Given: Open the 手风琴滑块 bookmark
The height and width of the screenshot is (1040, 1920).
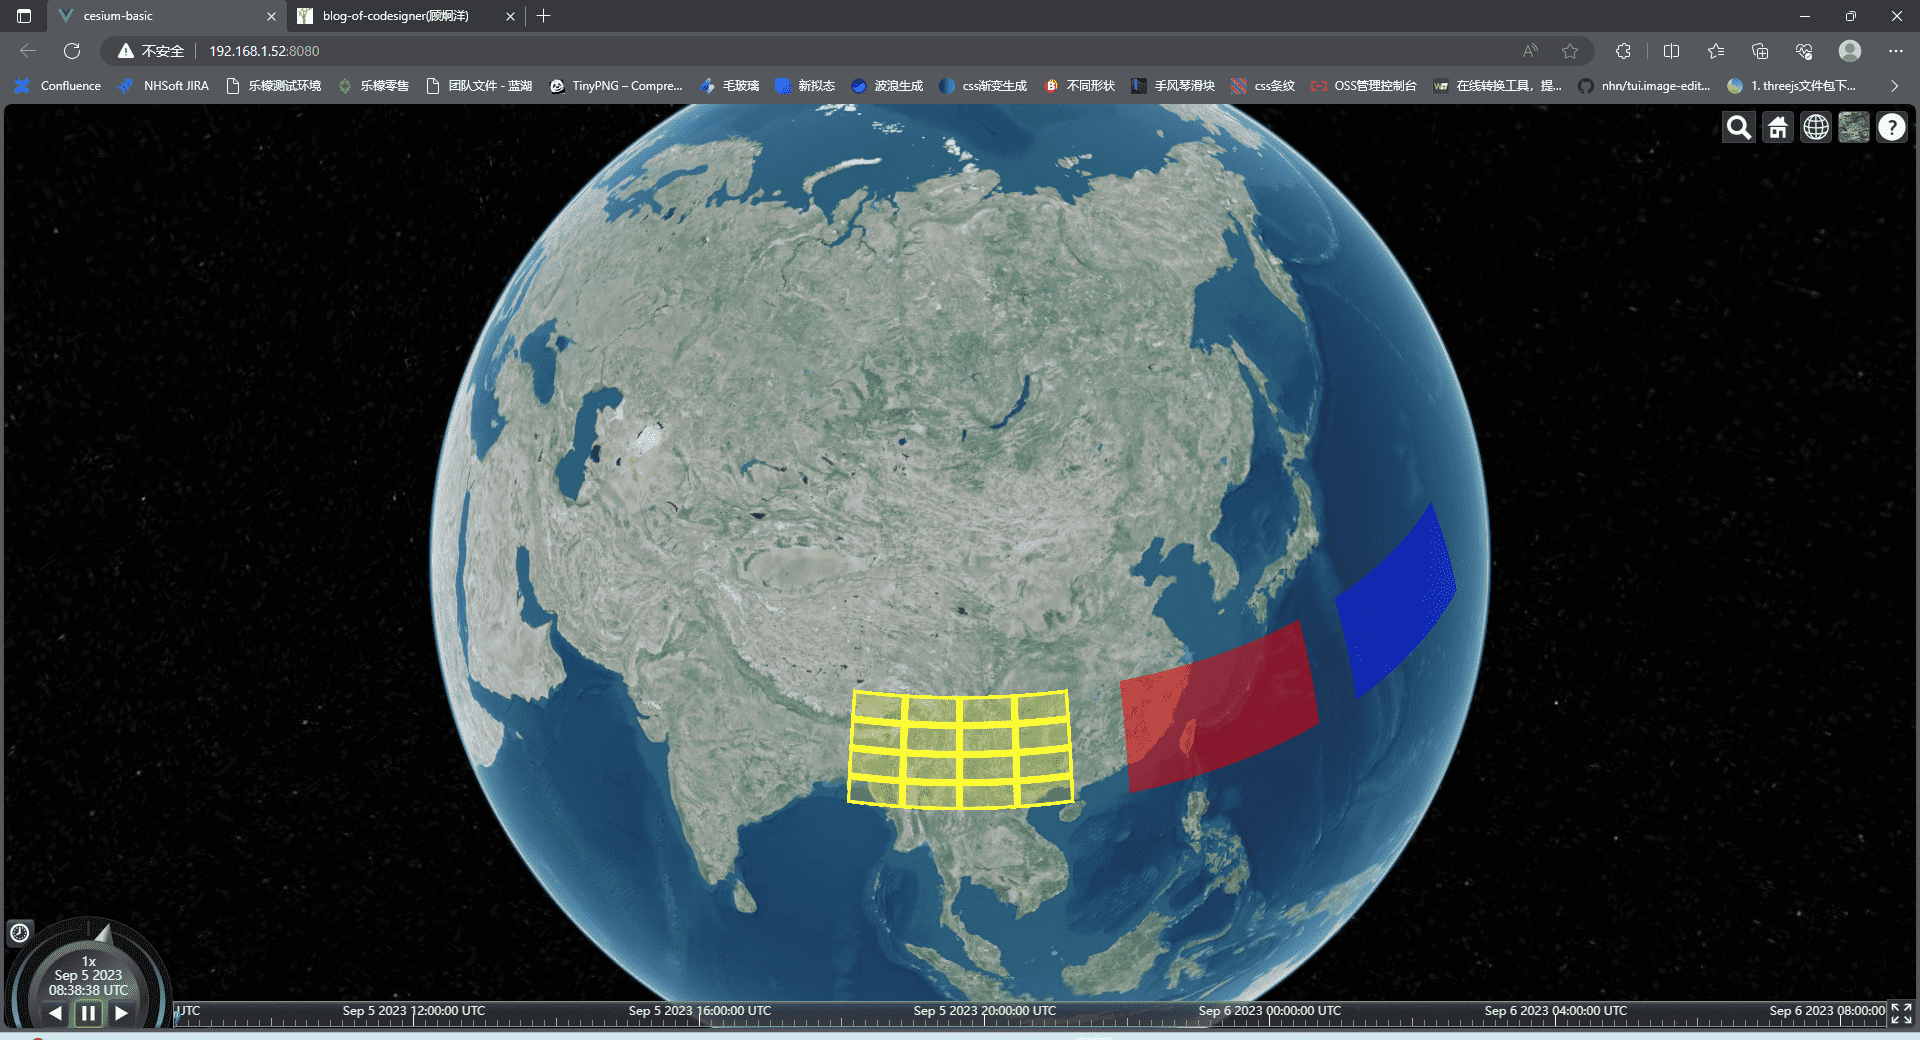Looking at the screenshot, I should [1173, 86].
